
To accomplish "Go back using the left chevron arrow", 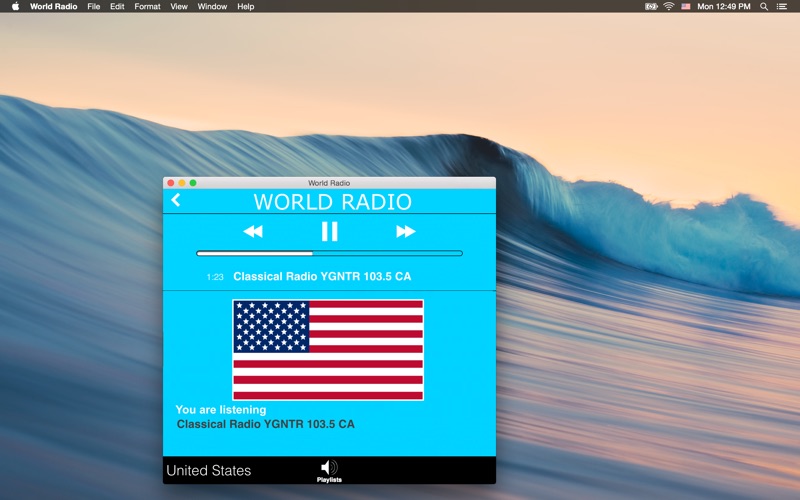I will click(176, 200).
